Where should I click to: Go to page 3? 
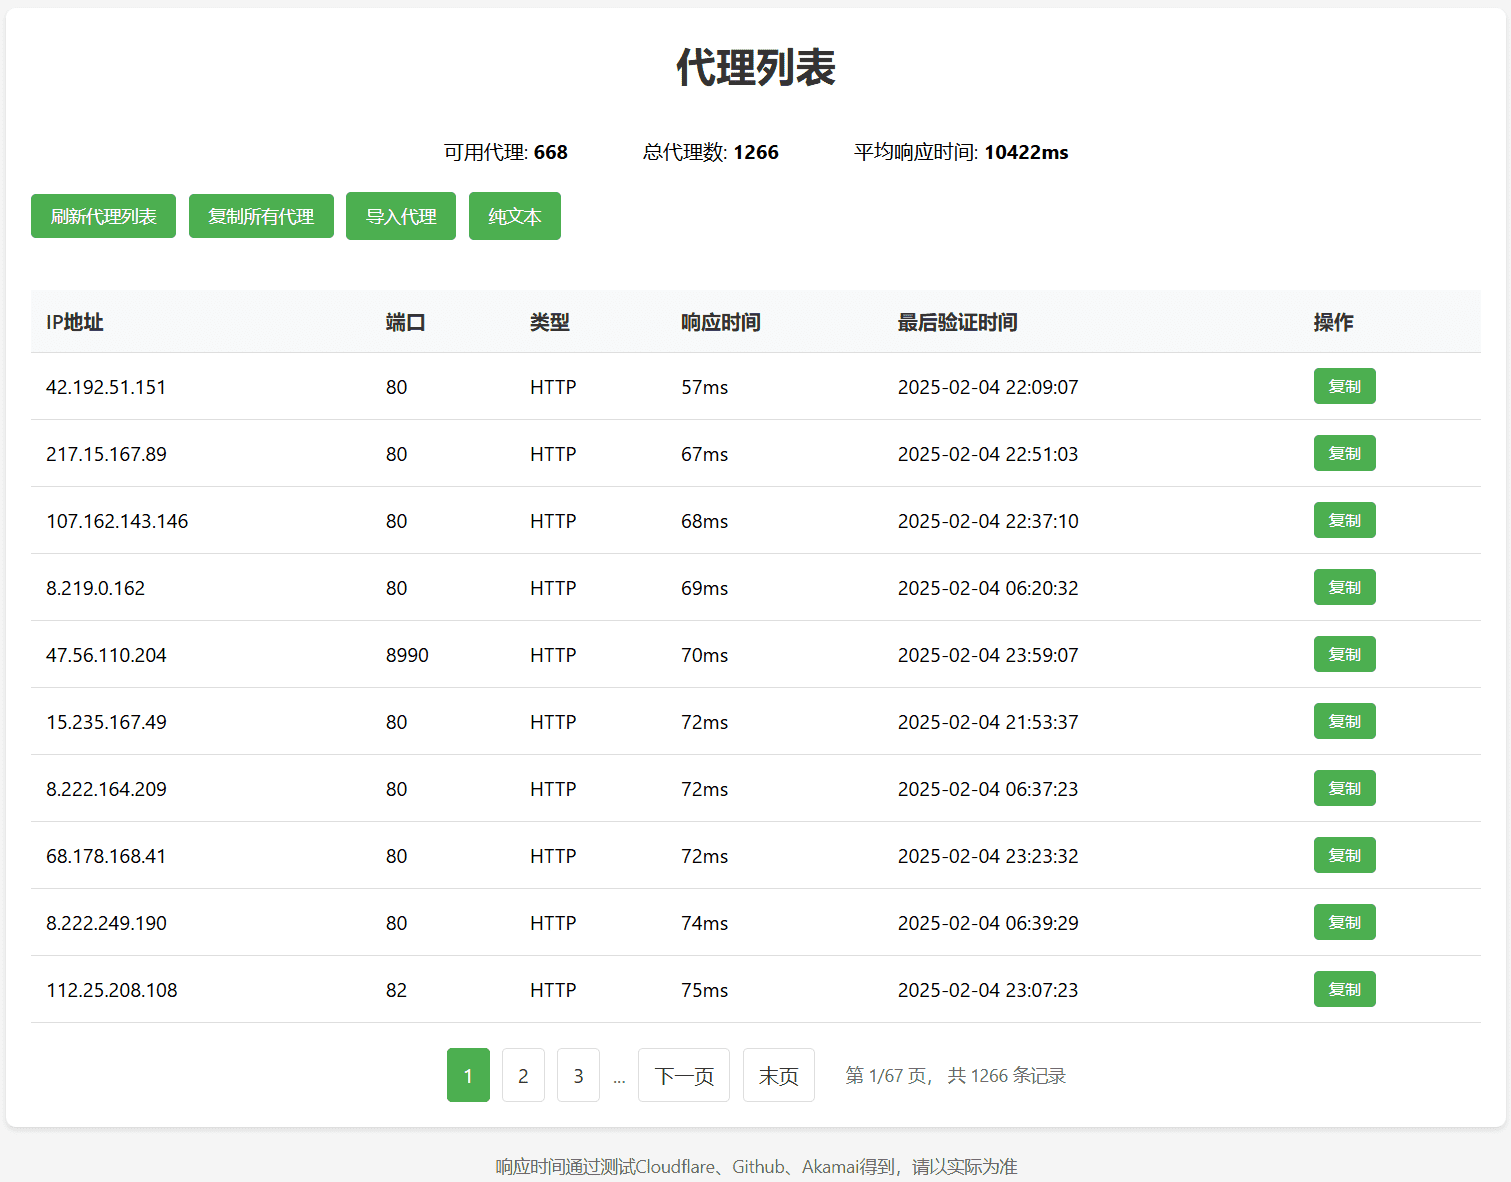click(x=578, y=1075)
